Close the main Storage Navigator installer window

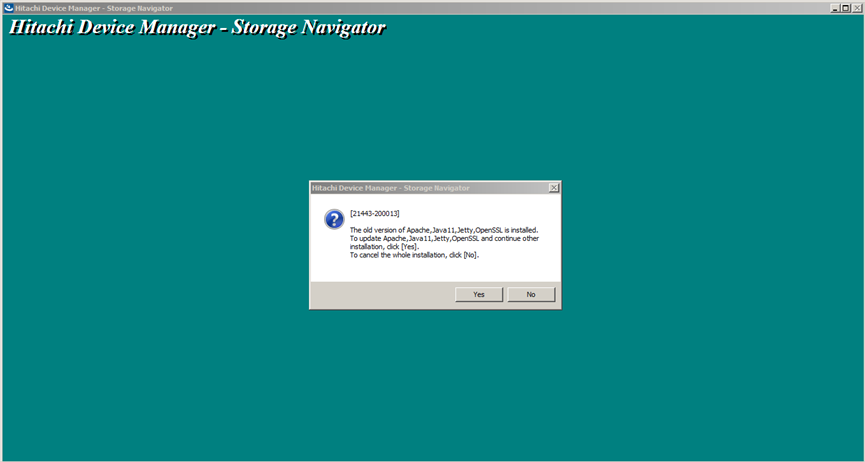click(857, 7)
